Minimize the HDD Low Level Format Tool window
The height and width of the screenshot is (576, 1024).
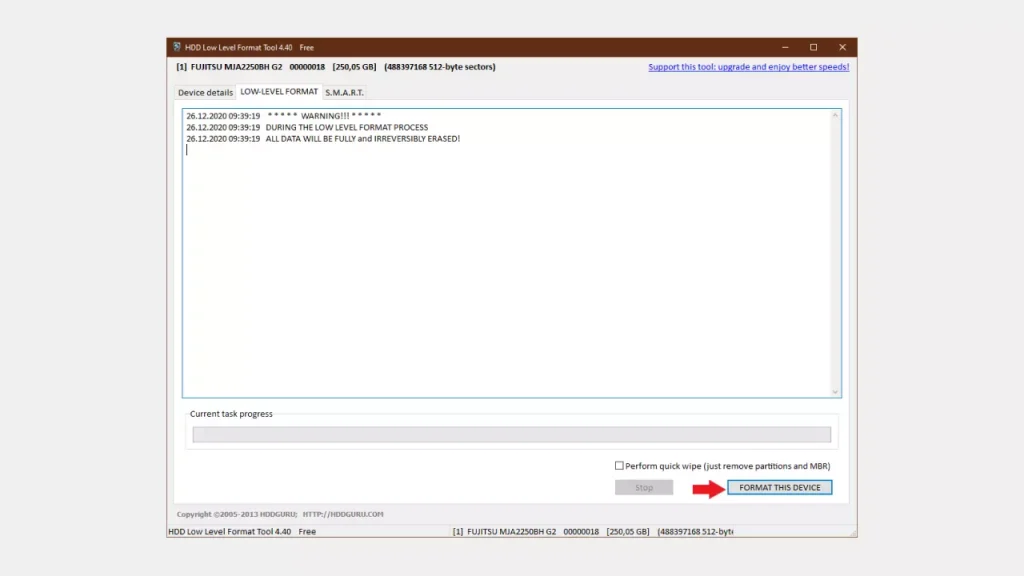point(785,47)
